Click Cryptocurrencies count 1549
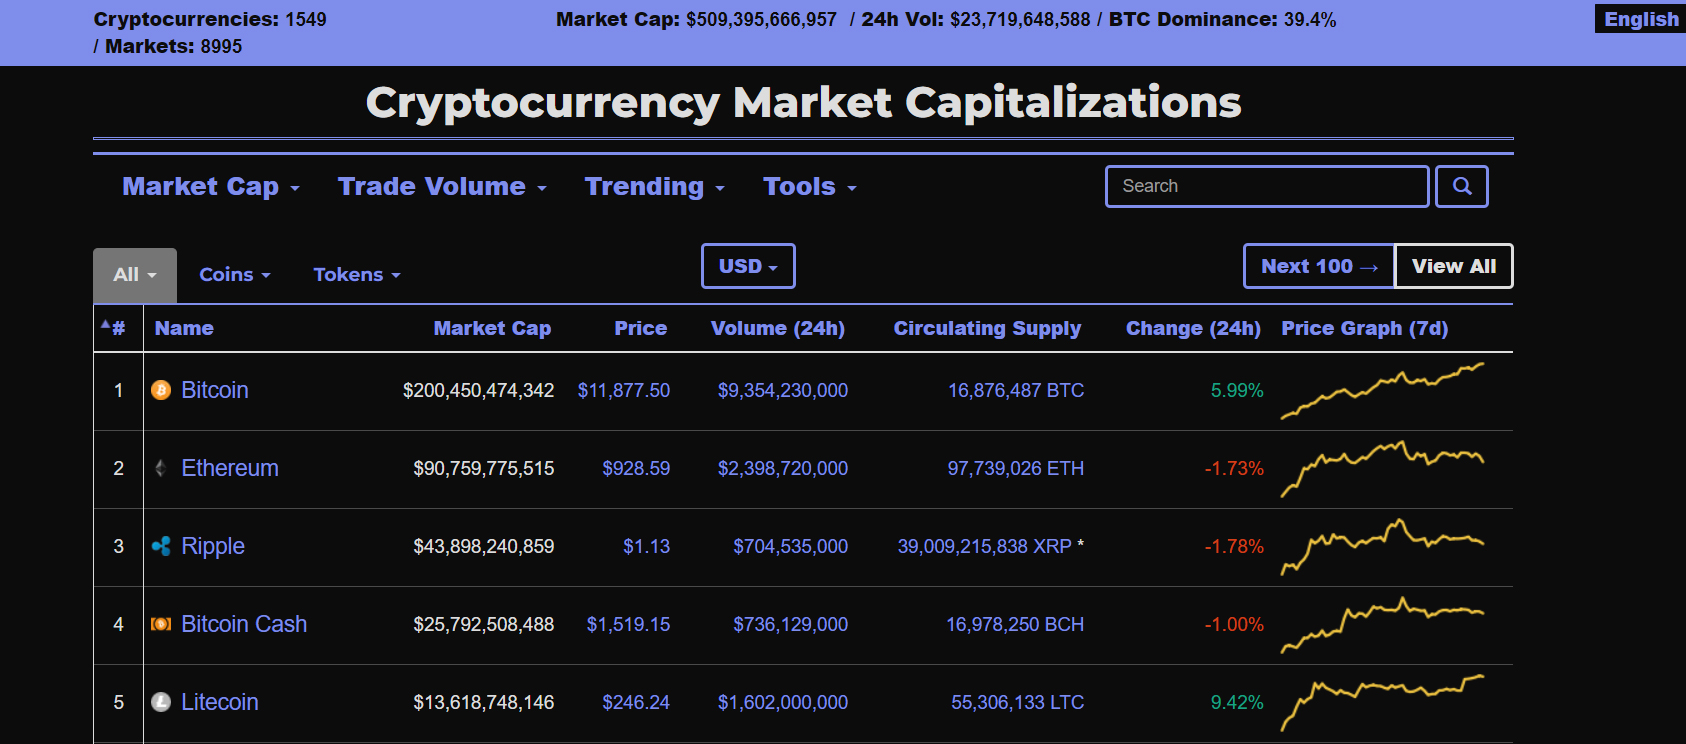1686x744 pixels. (306, 19)
